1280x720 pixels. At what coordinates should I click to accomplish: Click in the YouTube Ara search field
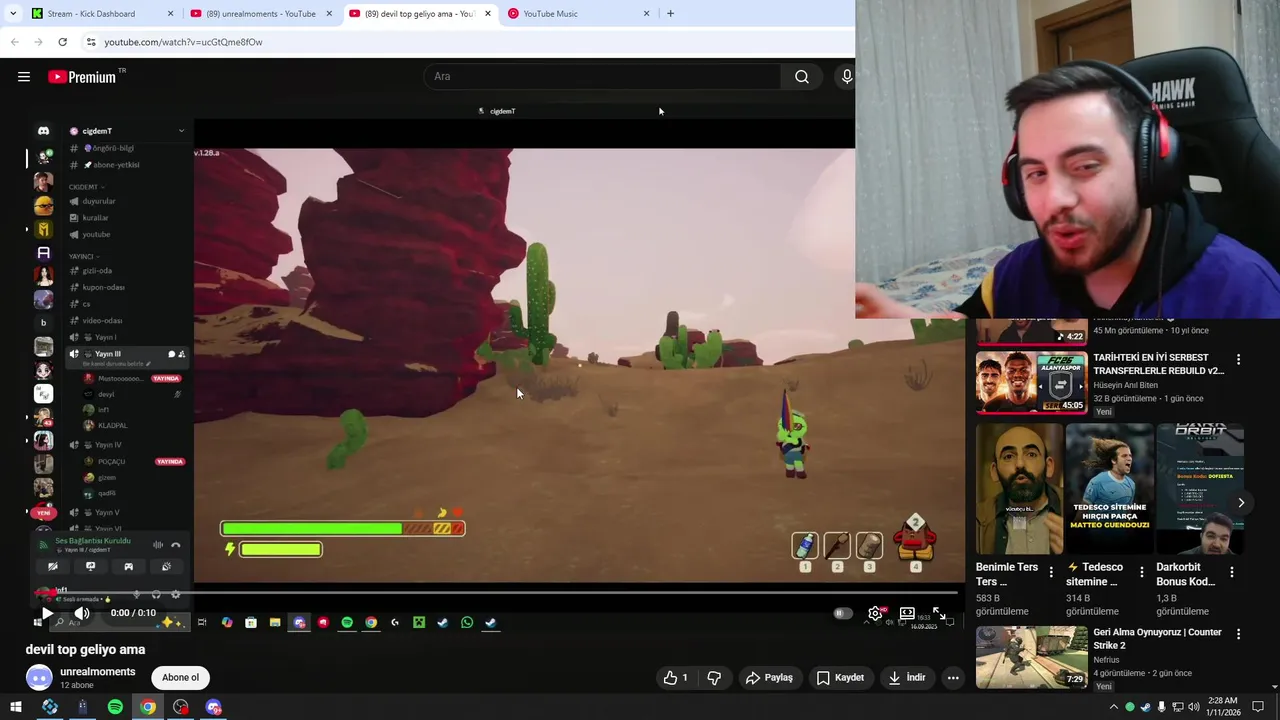(x=603, y=77)
